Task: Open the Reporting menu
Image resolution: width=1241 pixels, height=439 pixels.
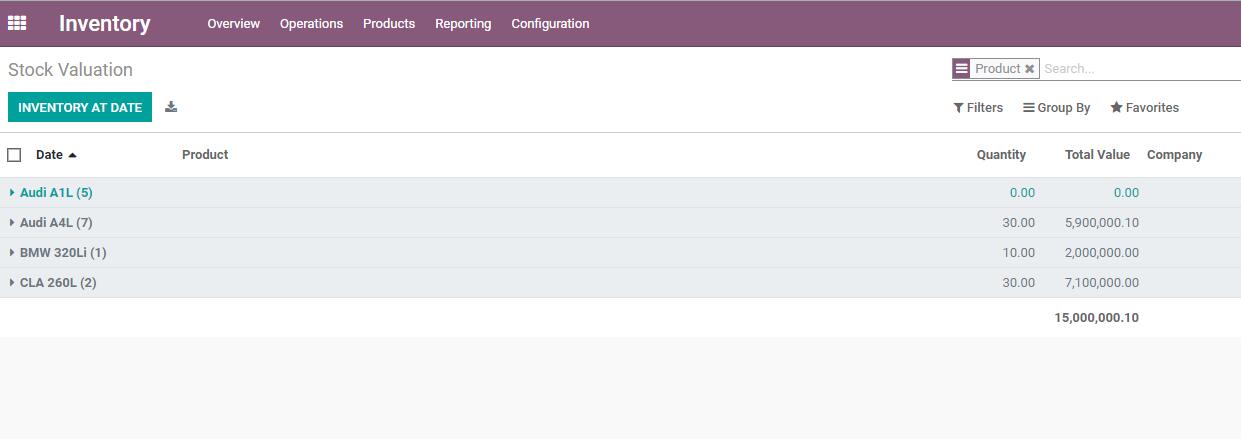Action: click(x=463, y=24)
